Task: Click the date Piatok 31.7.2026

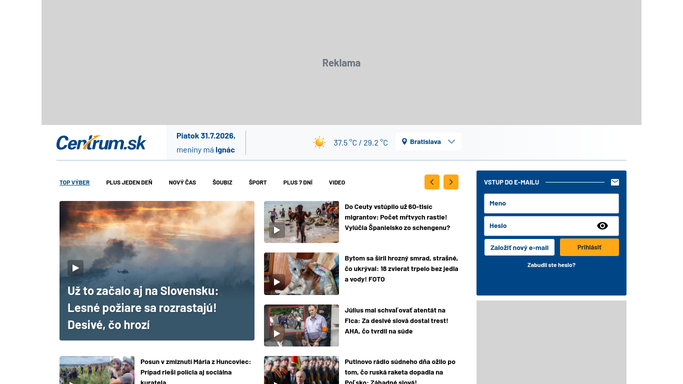Action: [206, 136]
